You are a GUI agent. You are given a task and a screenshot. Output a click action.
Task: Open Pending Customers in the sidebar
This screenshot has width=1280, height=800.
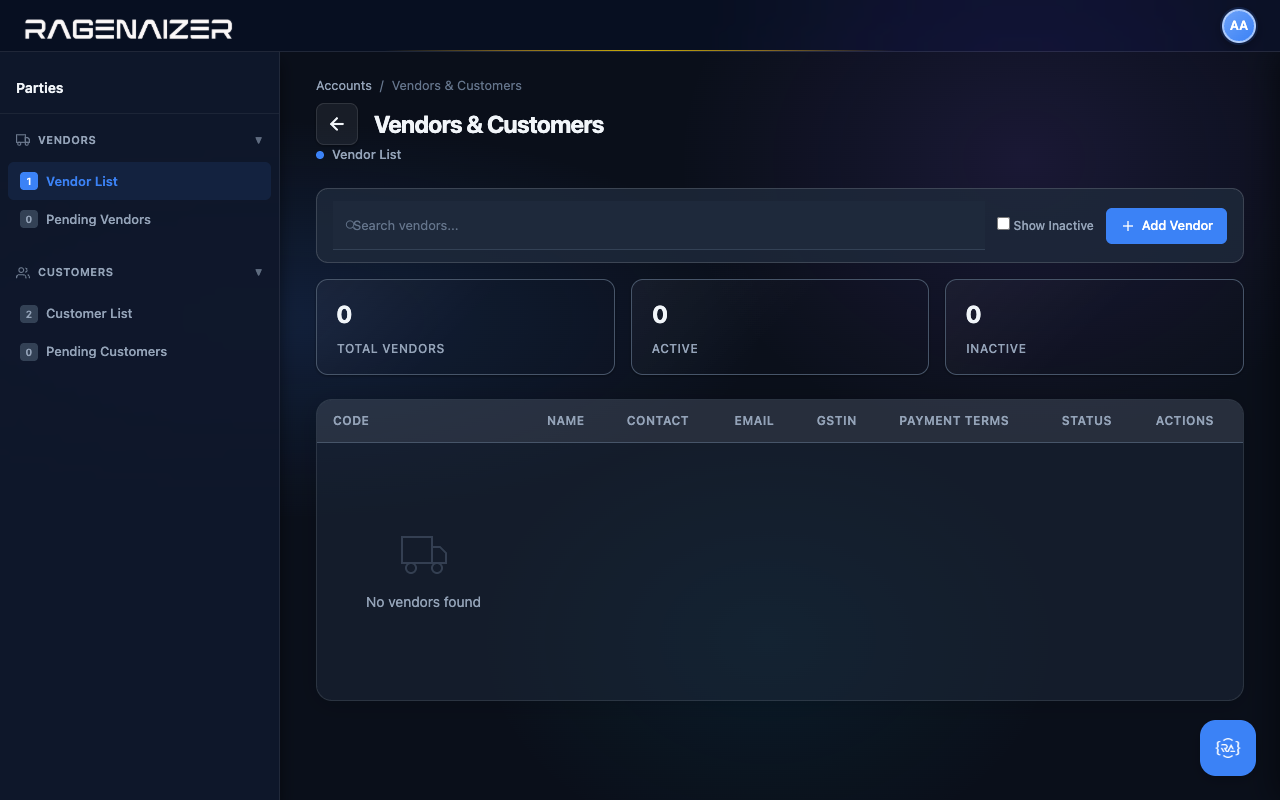(x=139, y=351)
